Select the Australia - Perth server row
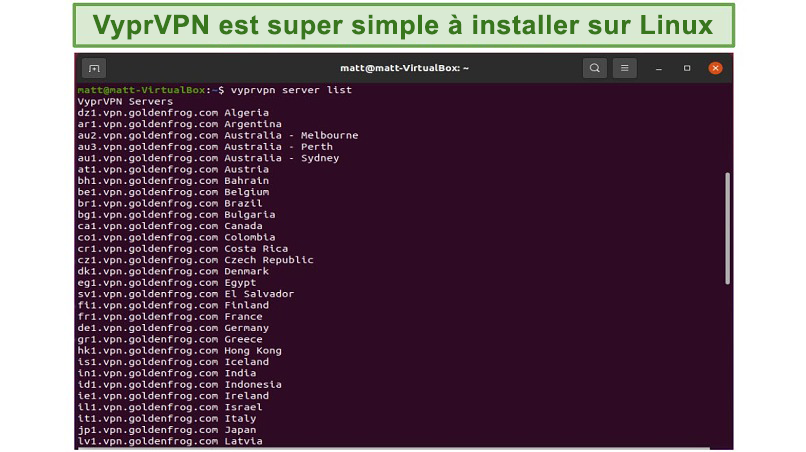Image resolution: width=806 pixels, height=452 pixels. [x=205, y=147]
